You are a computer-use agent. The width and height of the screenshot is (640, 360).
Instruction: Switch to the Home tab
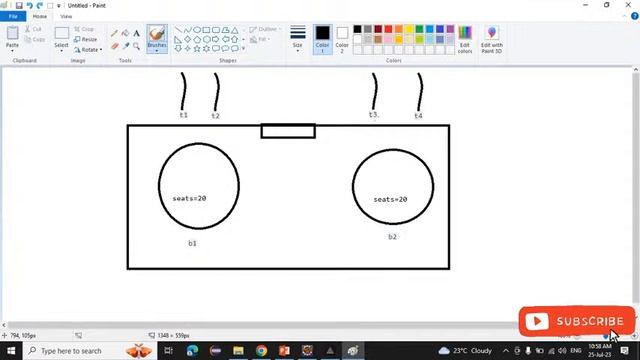pyautogui.click(x=40, y=16)
